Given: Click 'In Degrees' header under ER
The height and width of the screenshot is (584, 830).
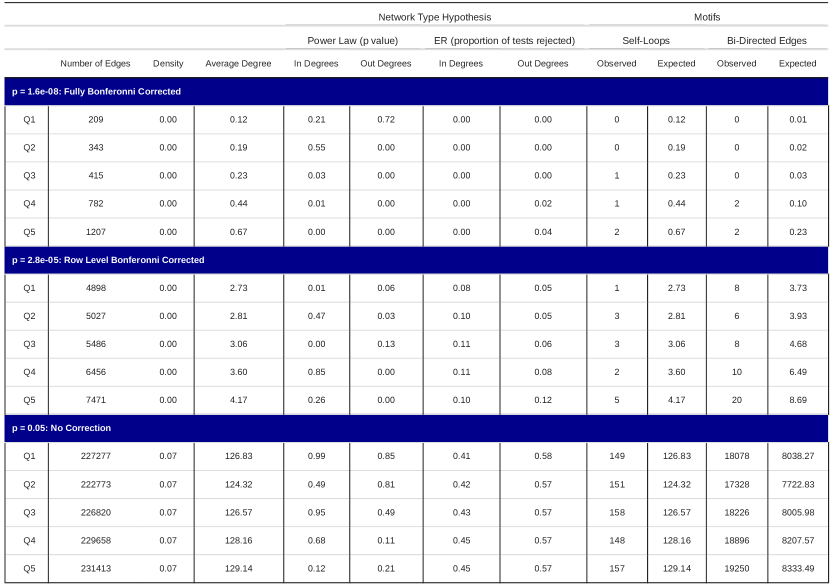Looking at the screenshot, I should [461, 64].
